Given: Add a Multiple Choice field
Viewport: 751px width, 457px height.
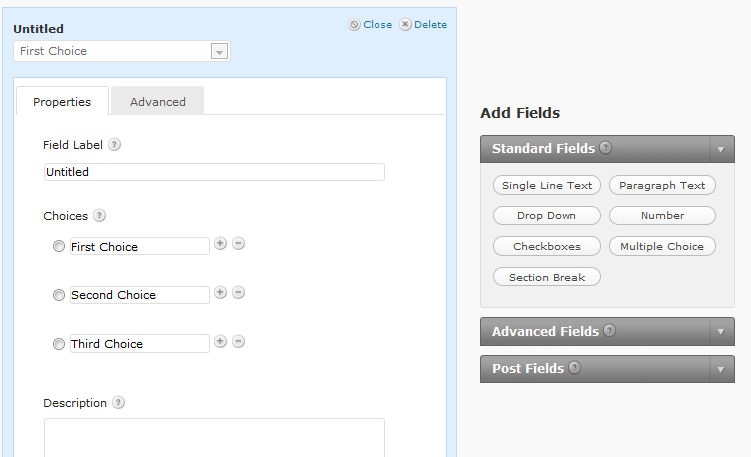Looking at the screenshot, I should [x=662, y=246].
